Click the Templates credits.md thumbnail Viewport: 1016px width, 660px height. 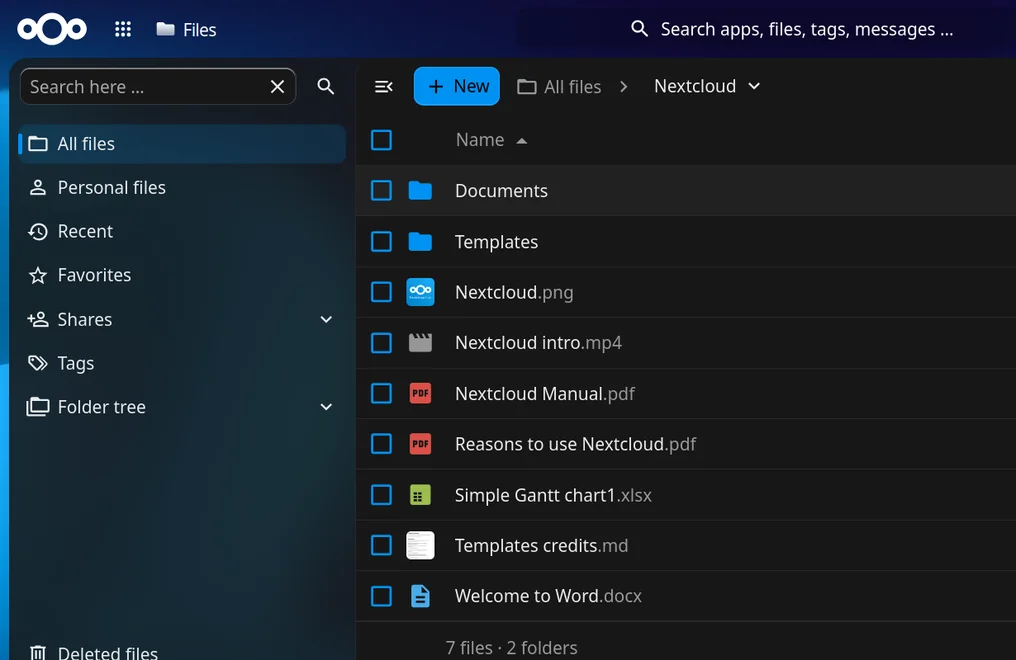(421, 545)
